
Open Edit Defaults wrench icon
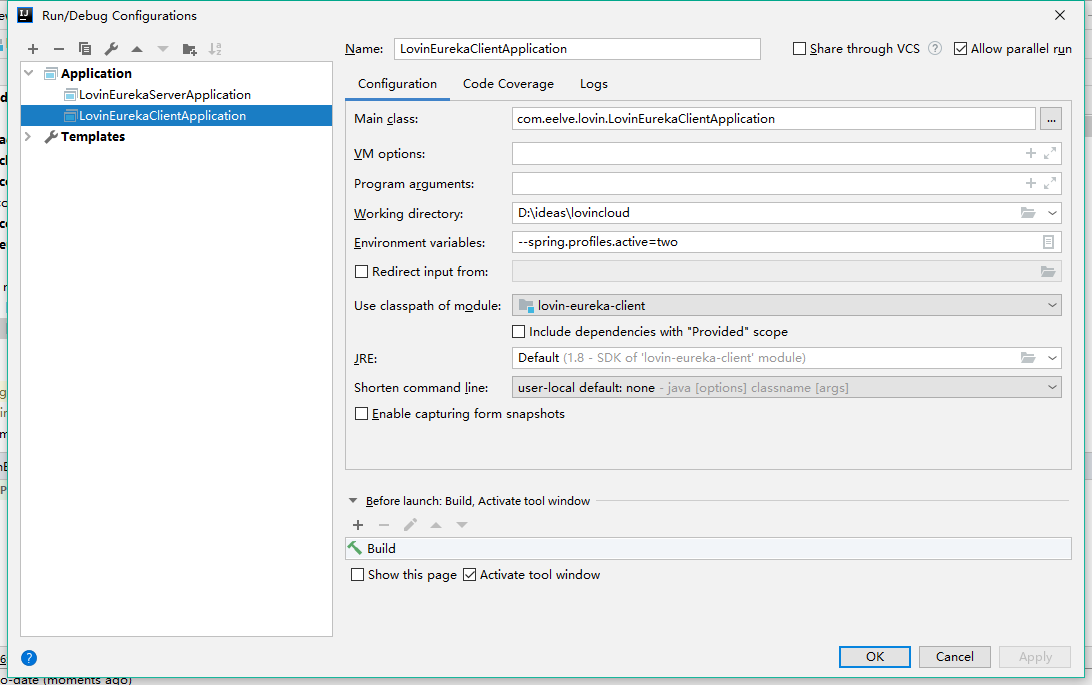111,49
